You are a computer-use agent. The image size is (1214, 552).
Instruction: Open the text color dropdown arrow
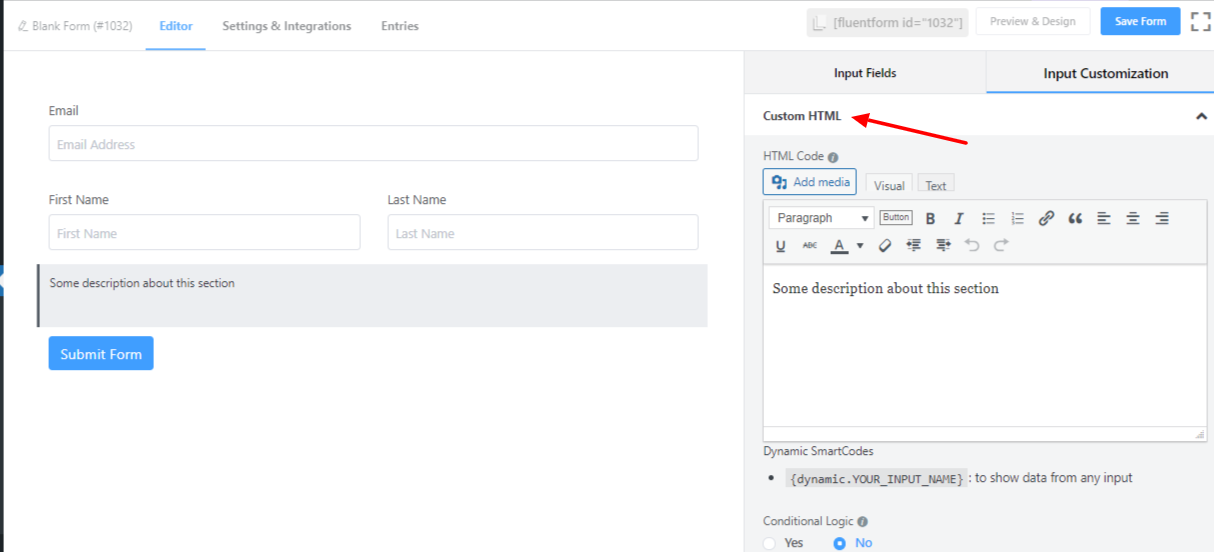(x=860, y=245)
